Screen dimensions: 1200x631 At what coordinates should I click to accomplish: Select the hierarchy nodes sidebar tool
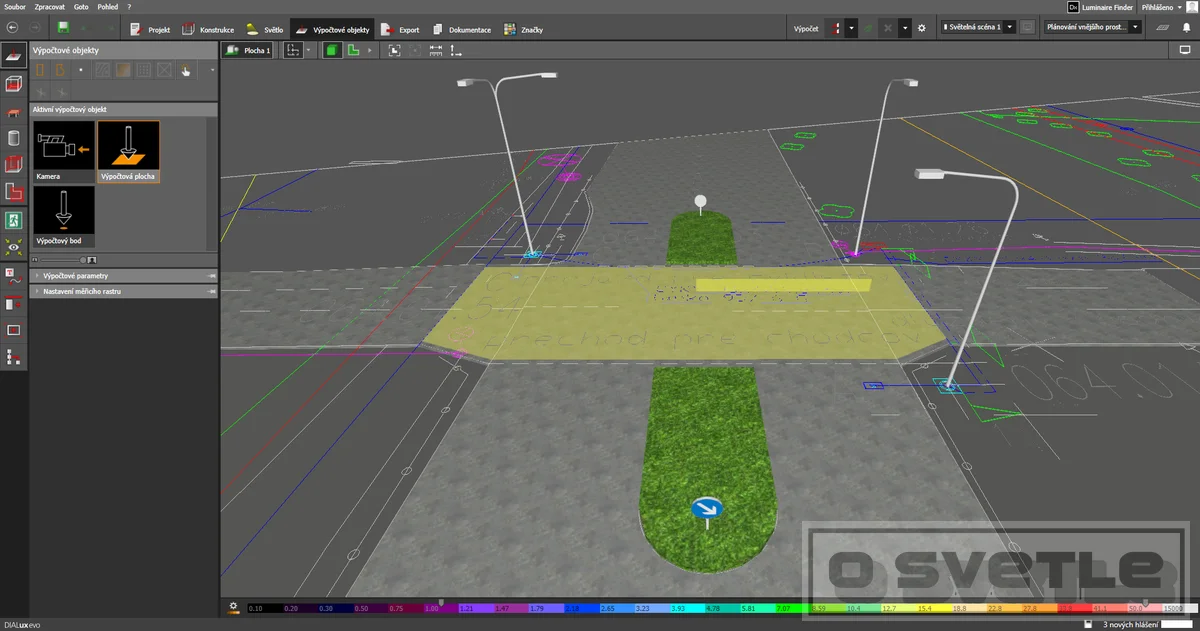point(14,356)
